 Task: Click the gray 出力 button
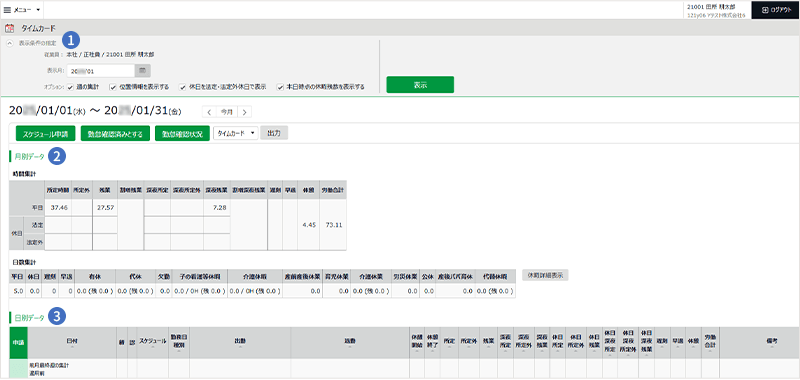click(x=274, y=133)
